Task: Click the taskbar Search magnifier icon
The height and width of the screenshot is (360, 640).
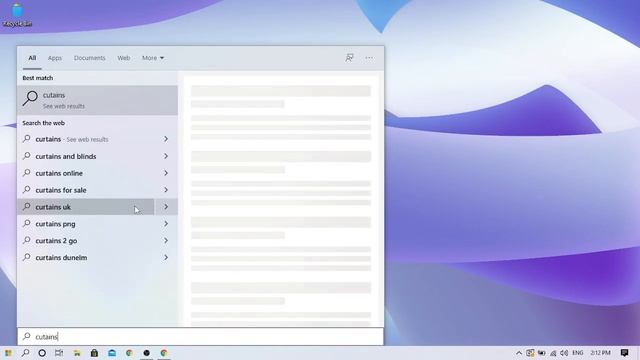Action: pos(25,353)
